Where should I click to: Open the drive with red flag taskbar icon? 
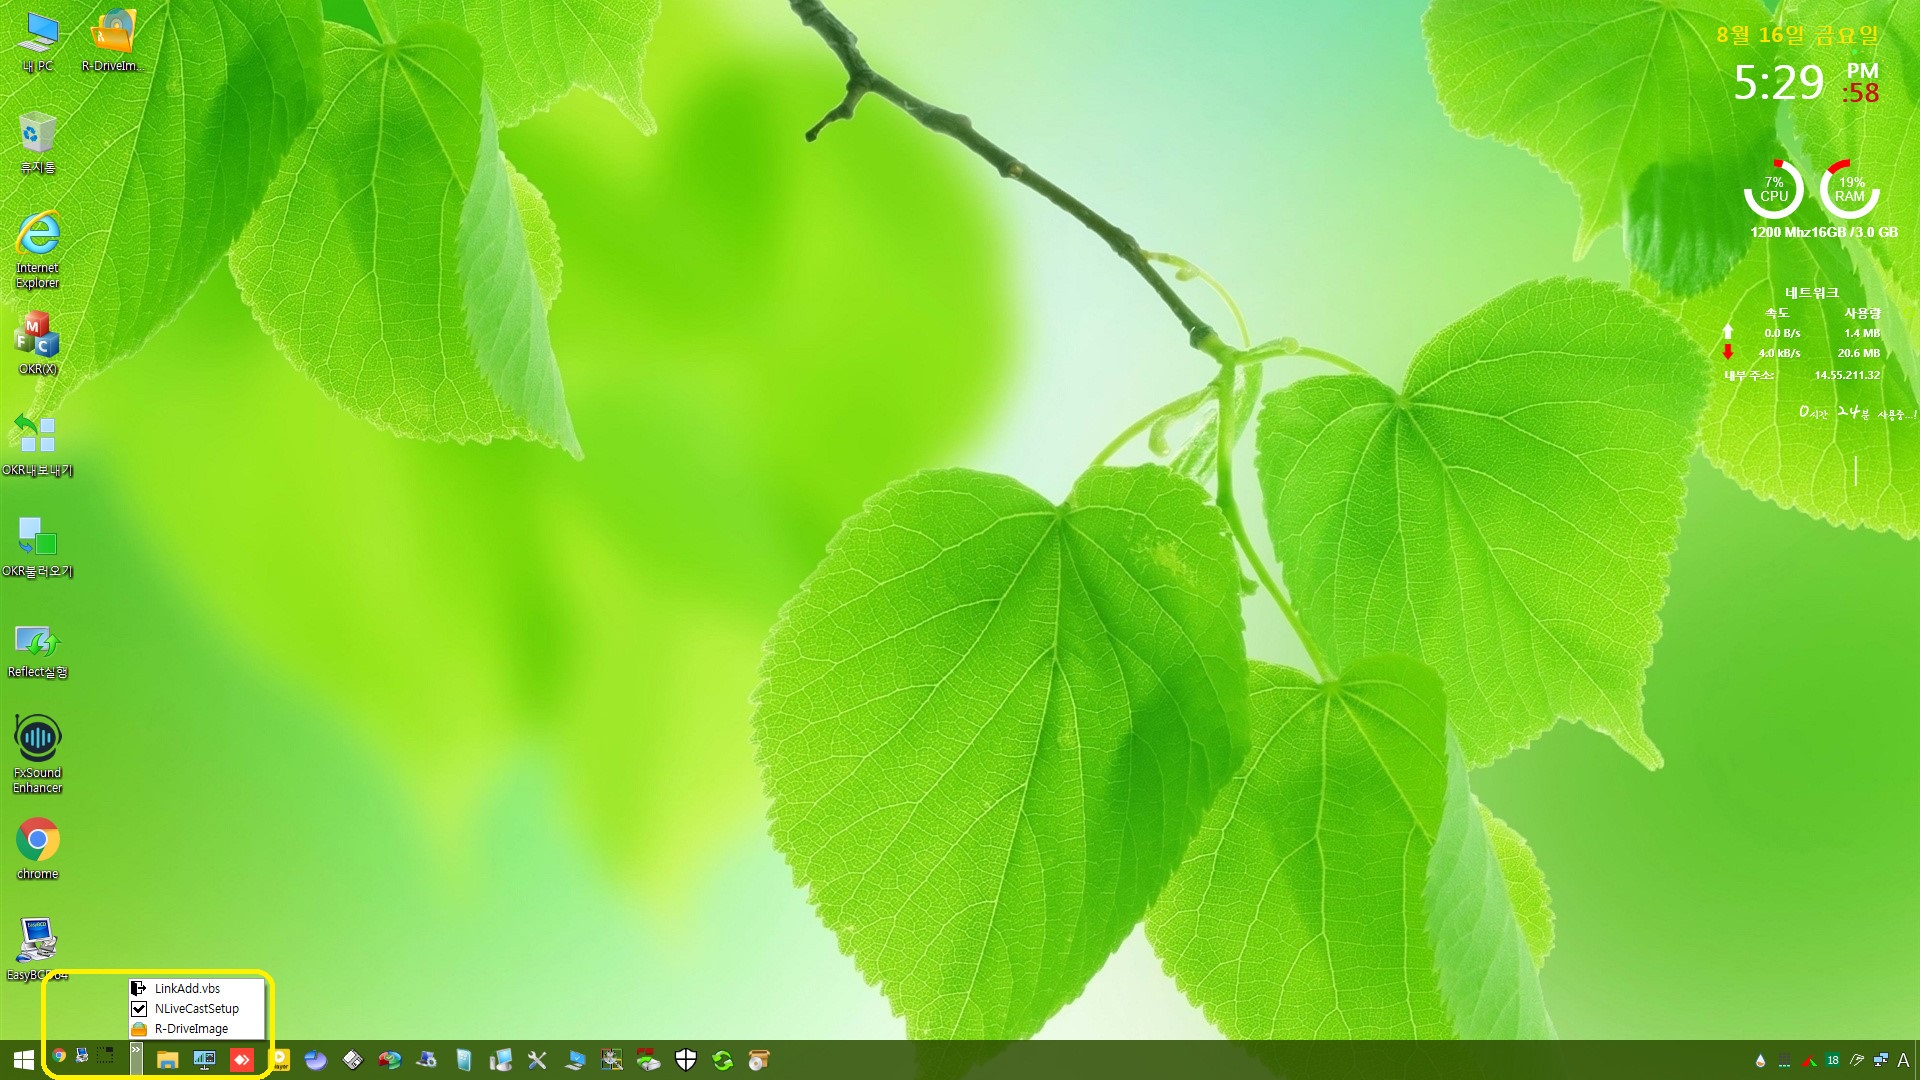[649, 1060]
